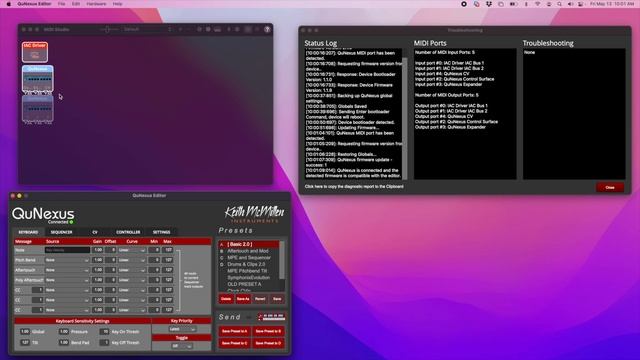Open MIDI Studio help via question mark
This screenshot has height=360, width=640.
(267, 29)
